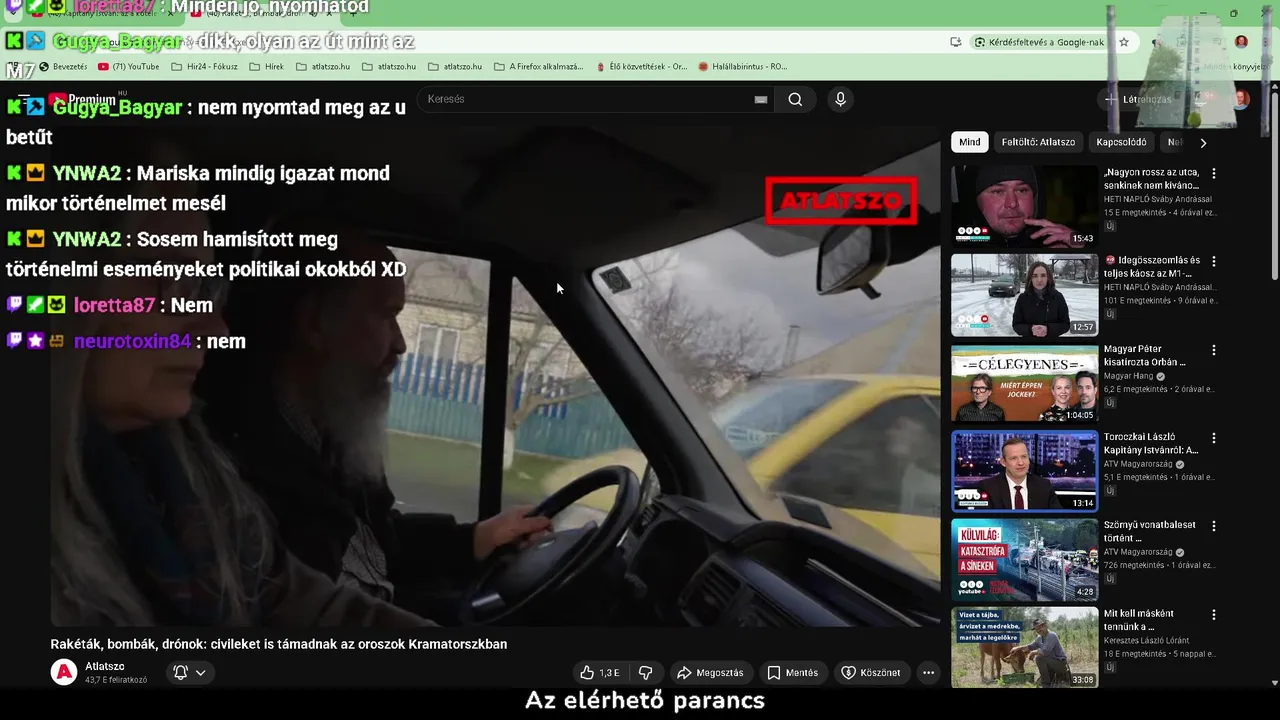
Task: Open the Toroczkai László 13:14 video thumbnail
Action: (1024, 471)
